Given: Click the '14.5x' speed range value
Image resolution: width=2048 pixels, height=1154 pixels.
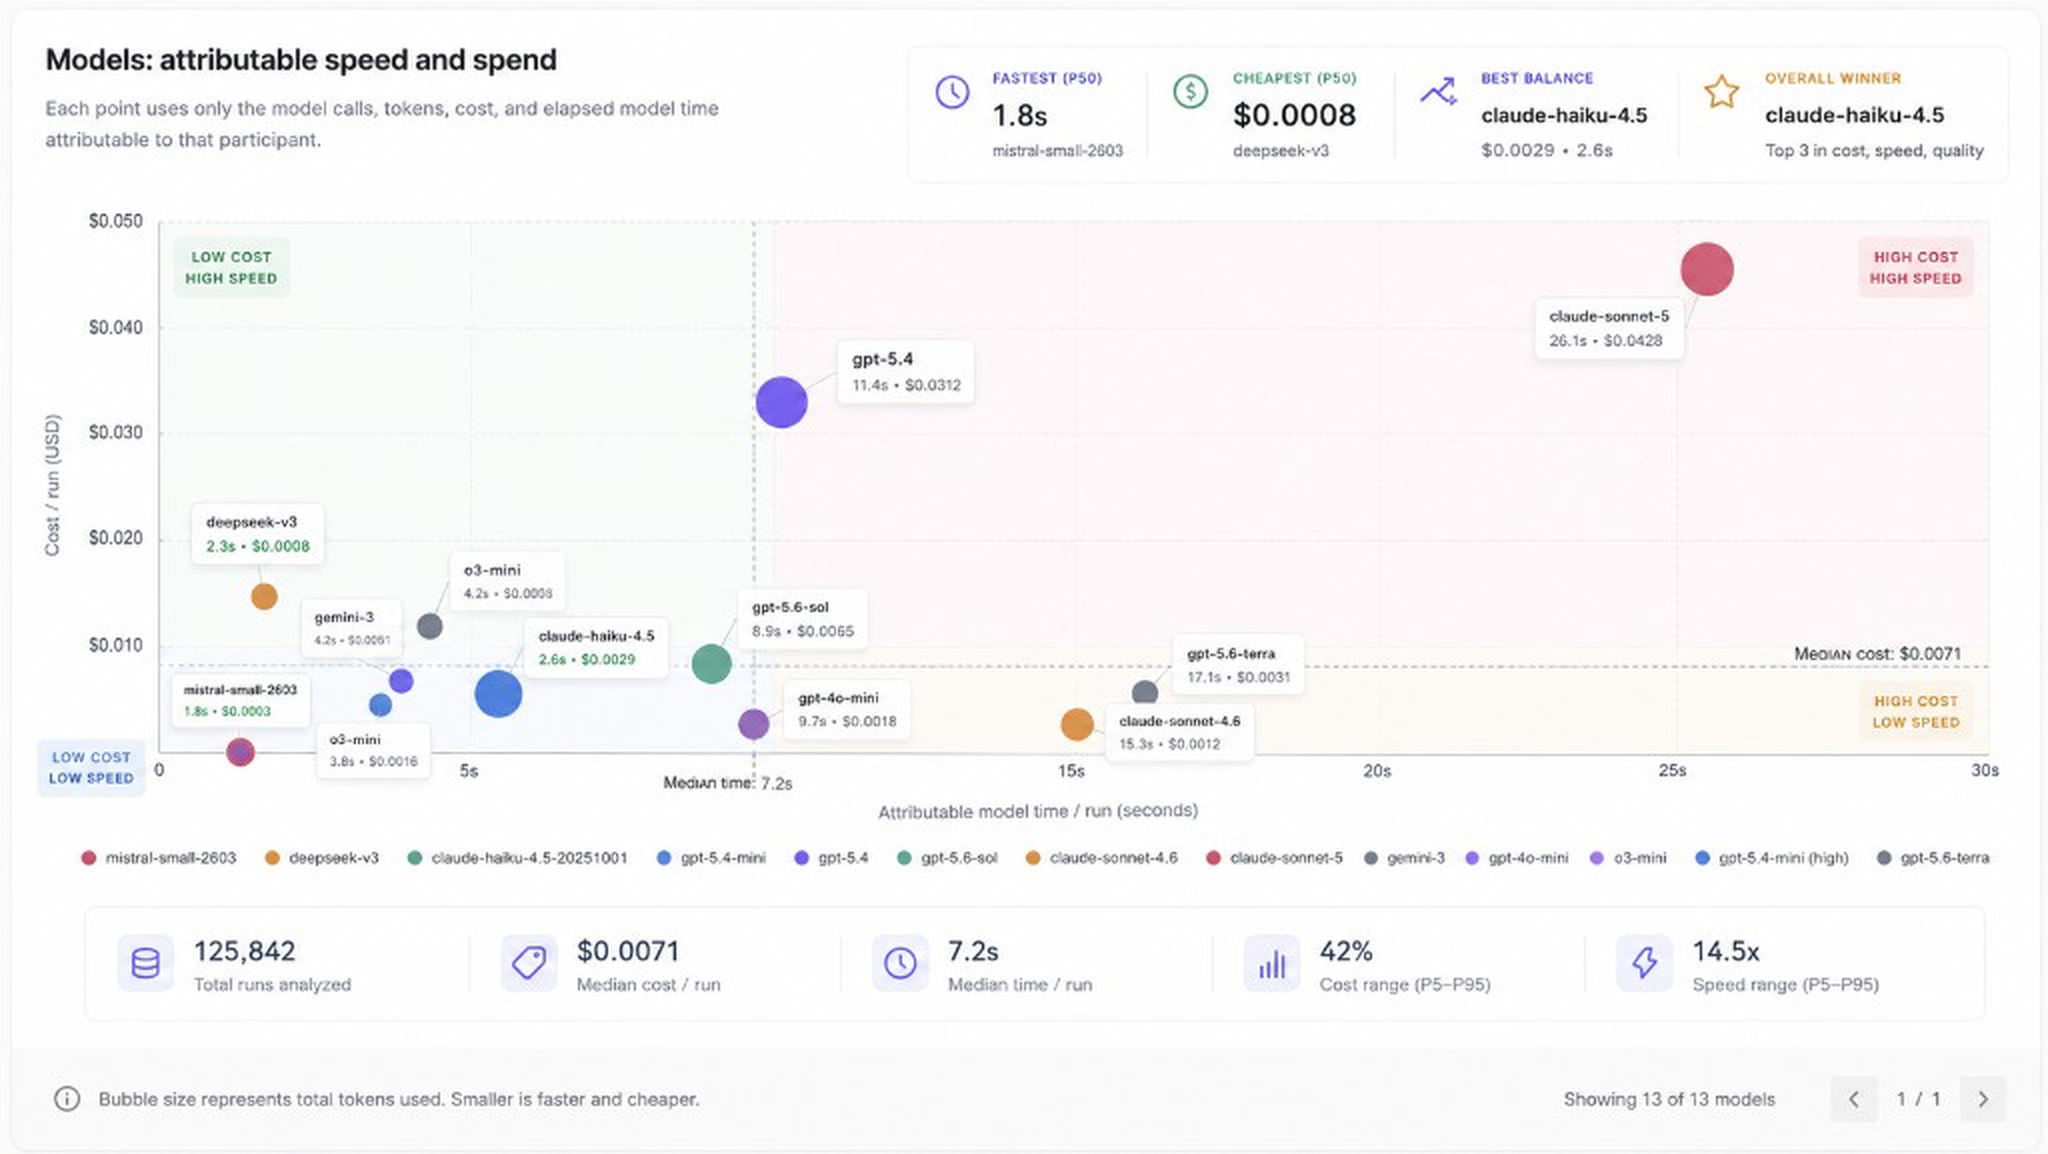Looking at the screenshot, I should click(1726, 950).
